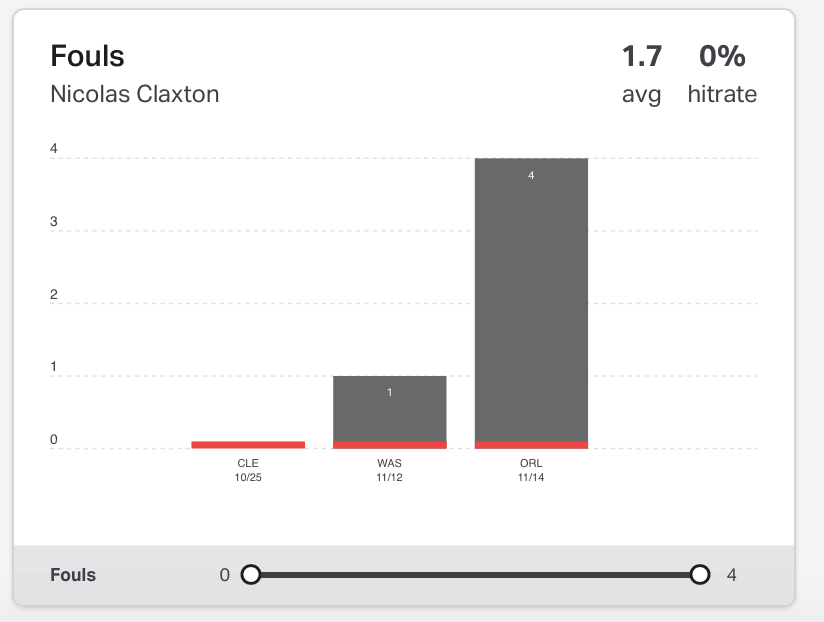Click the right slider handle at 4

tap(700, 575)
